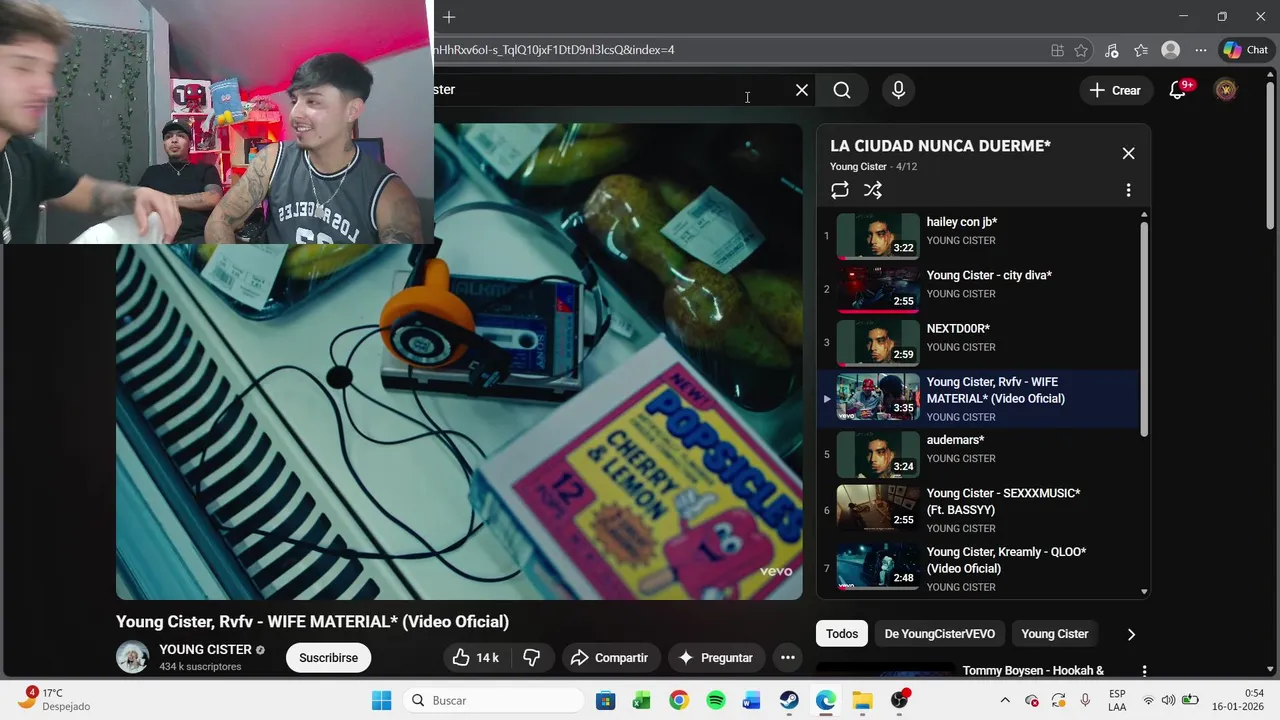
Task: Open the Edge favorites list icon
Action: pos(1141,50)
